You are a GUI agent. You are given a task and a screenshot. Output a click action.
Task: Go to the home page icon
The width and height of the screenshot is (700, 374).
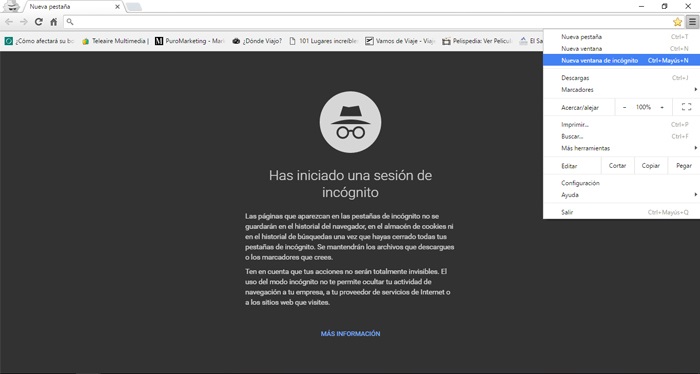54,22
